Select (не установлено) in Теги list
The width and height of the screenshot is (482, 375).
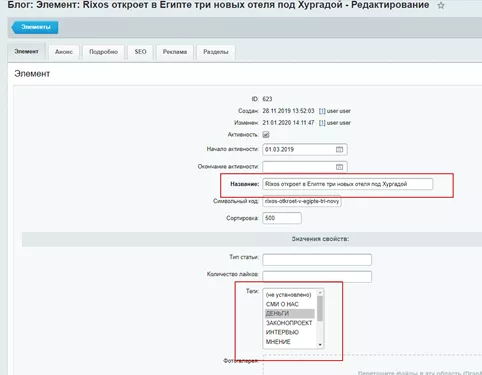click(x=288, y=295)
